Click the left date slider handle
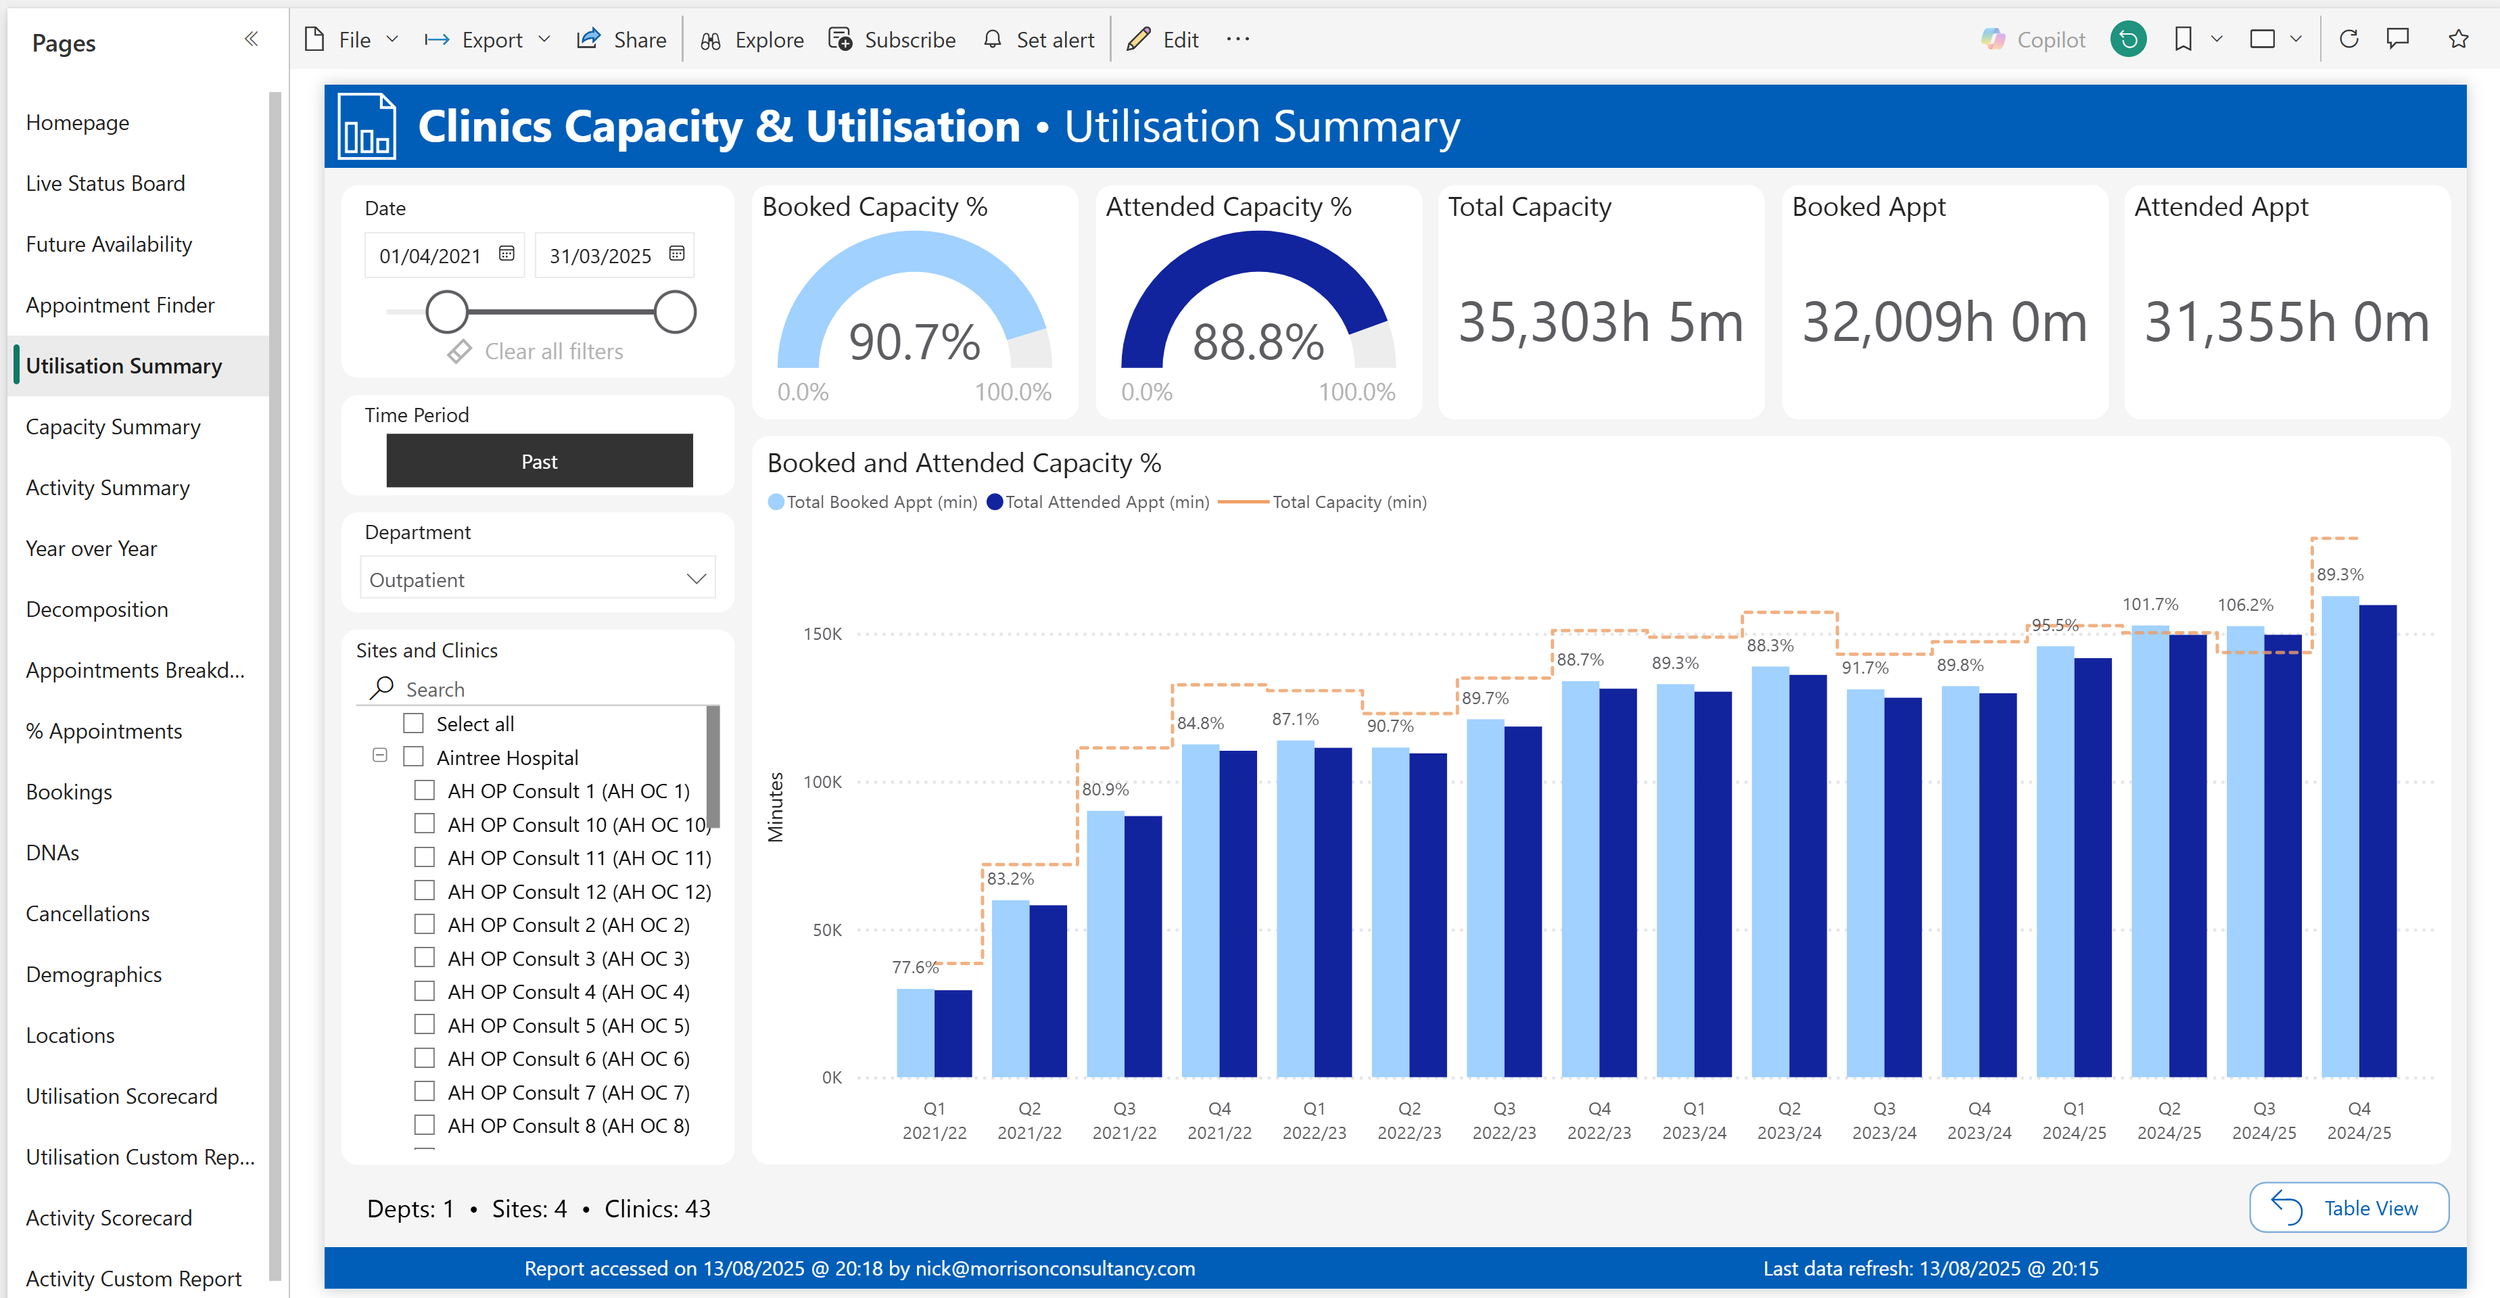2500x1298 pixels. [x=447, y=312]
